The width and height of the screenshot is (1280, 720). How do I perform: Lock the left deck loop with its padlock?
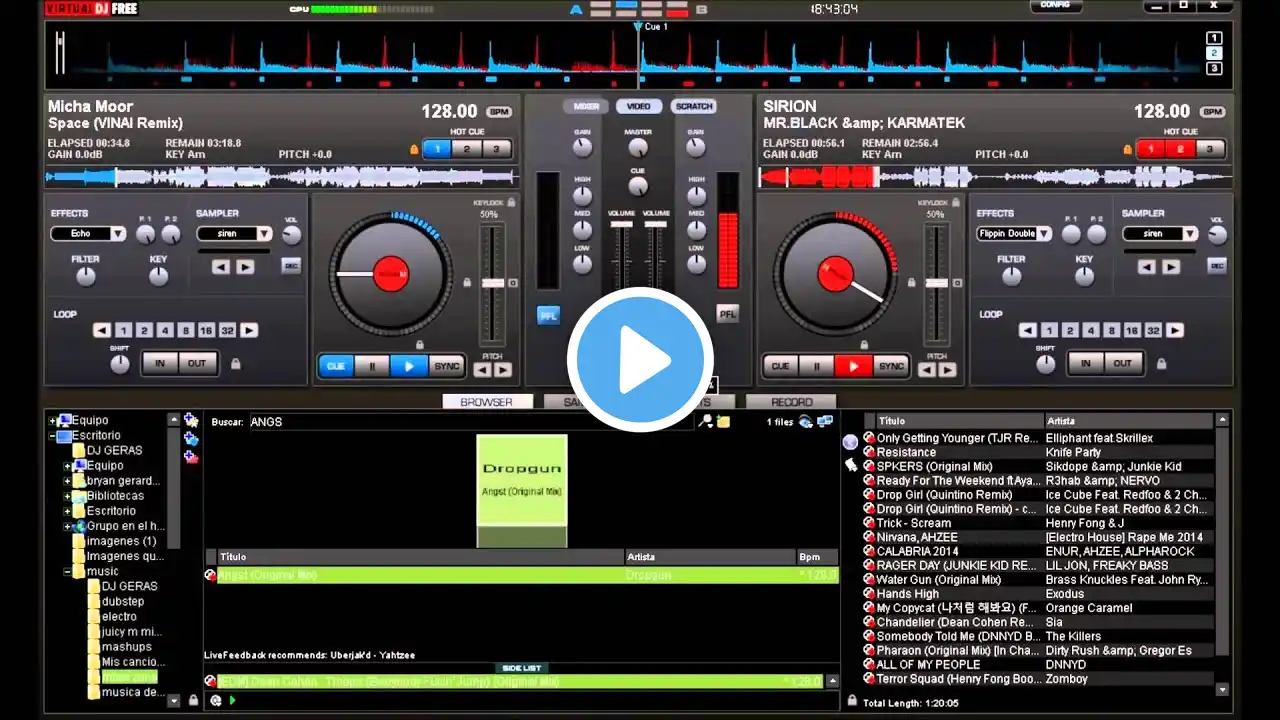tap(235, 364)
